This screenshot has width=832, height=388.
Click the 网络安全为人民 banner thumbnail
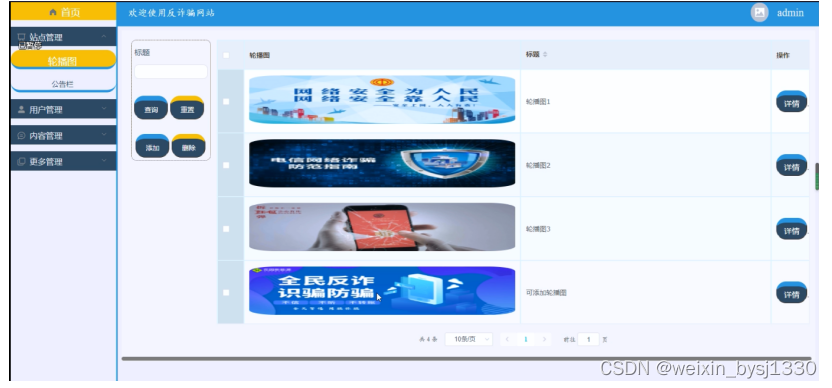click(x=382, y=100)
